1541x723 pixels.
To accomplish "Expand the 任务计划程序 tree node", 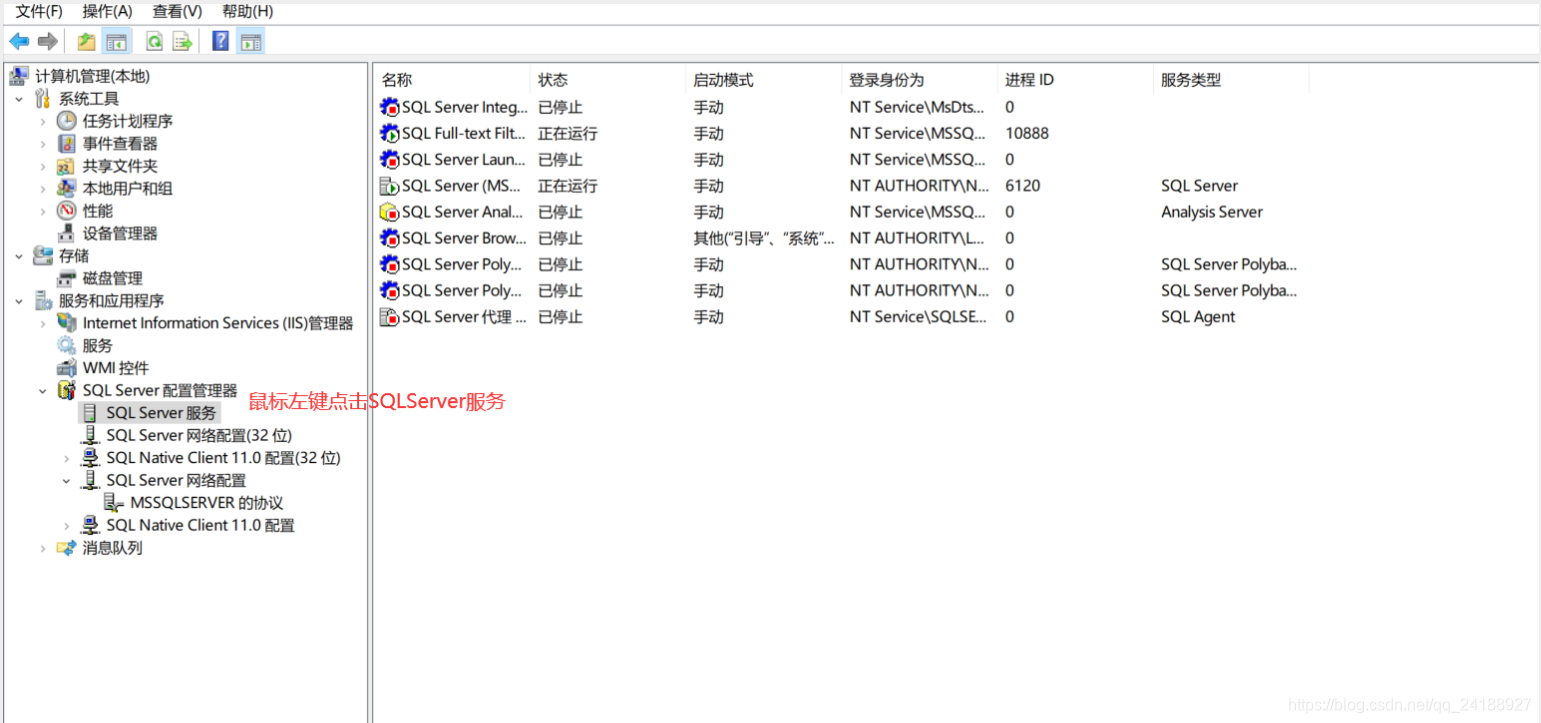I will pyautogui.click(x=43, y=121).
